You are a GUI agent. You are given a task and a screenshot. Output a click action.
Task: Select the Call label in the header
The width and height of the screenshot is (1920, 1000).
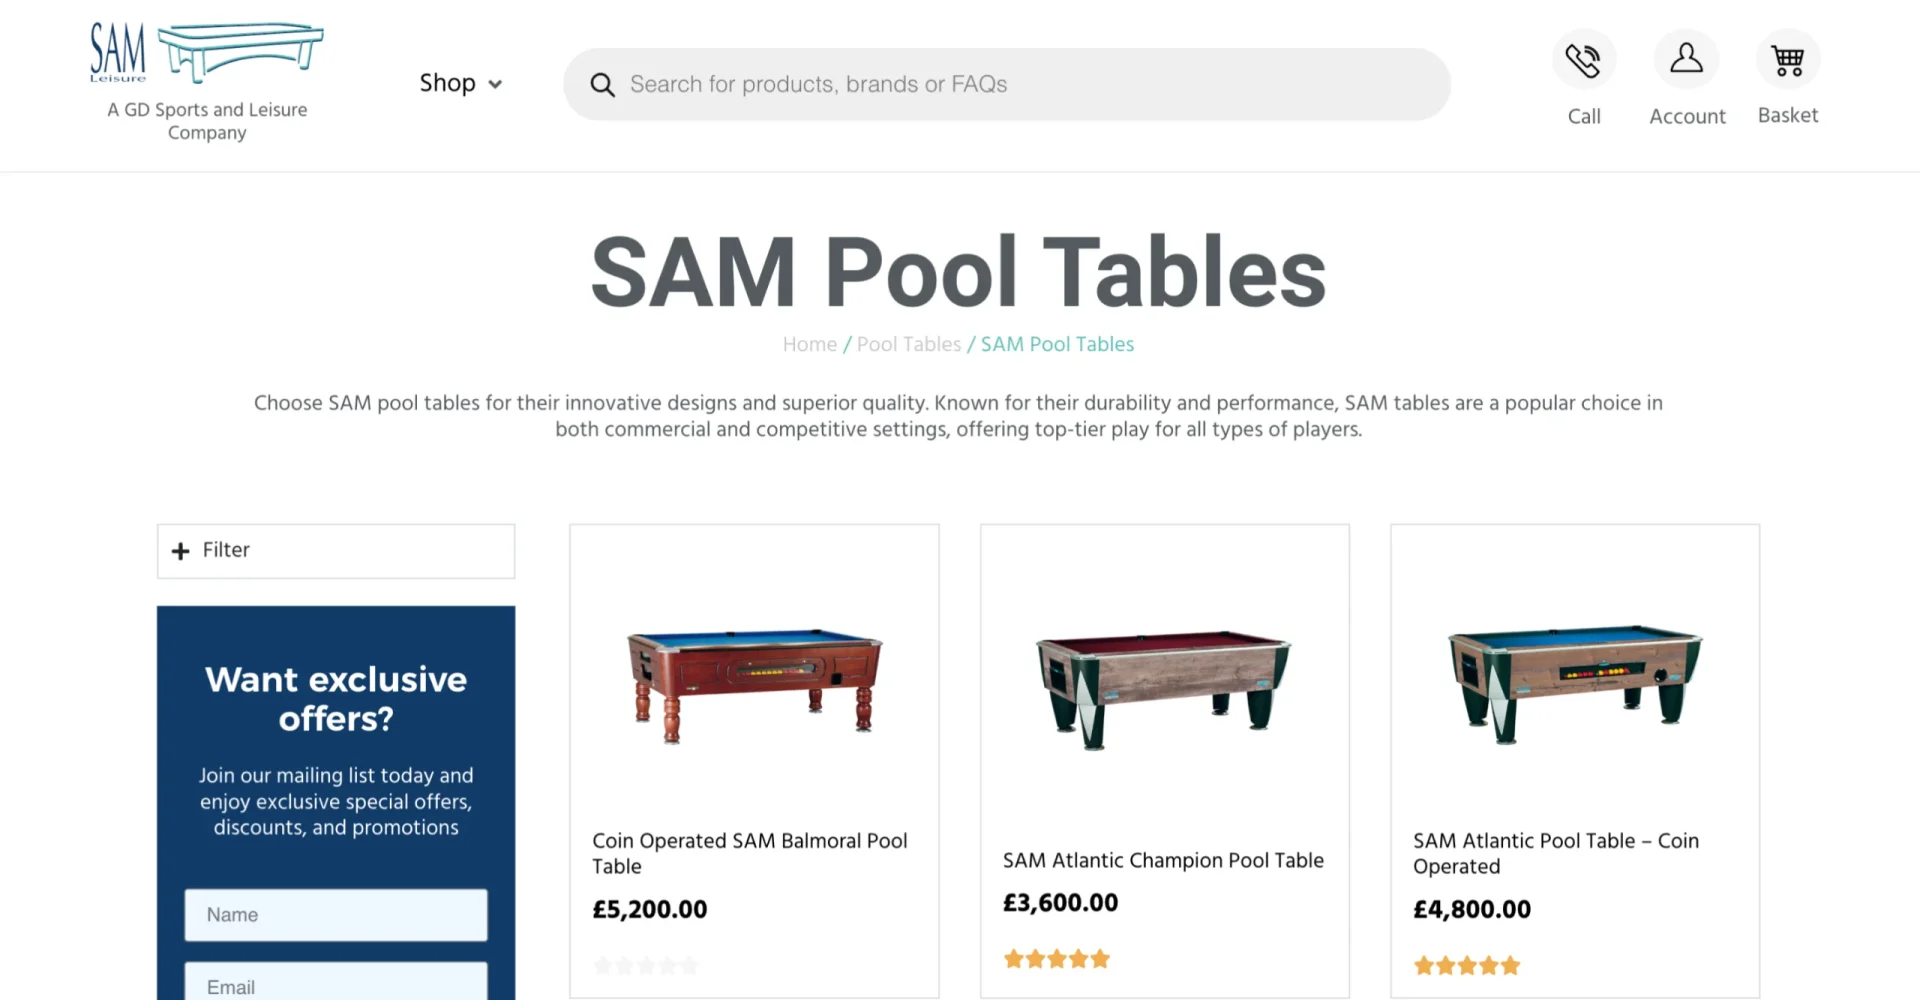coord(1583,115)
